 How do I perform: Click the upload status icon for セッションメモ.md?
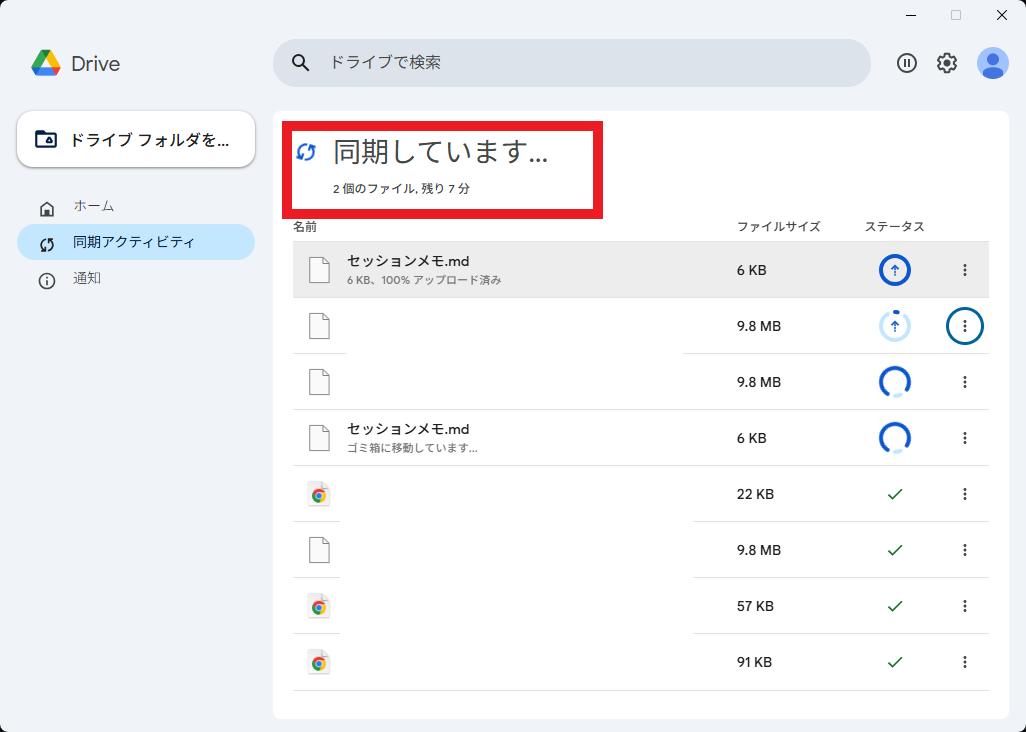[894, 270]
